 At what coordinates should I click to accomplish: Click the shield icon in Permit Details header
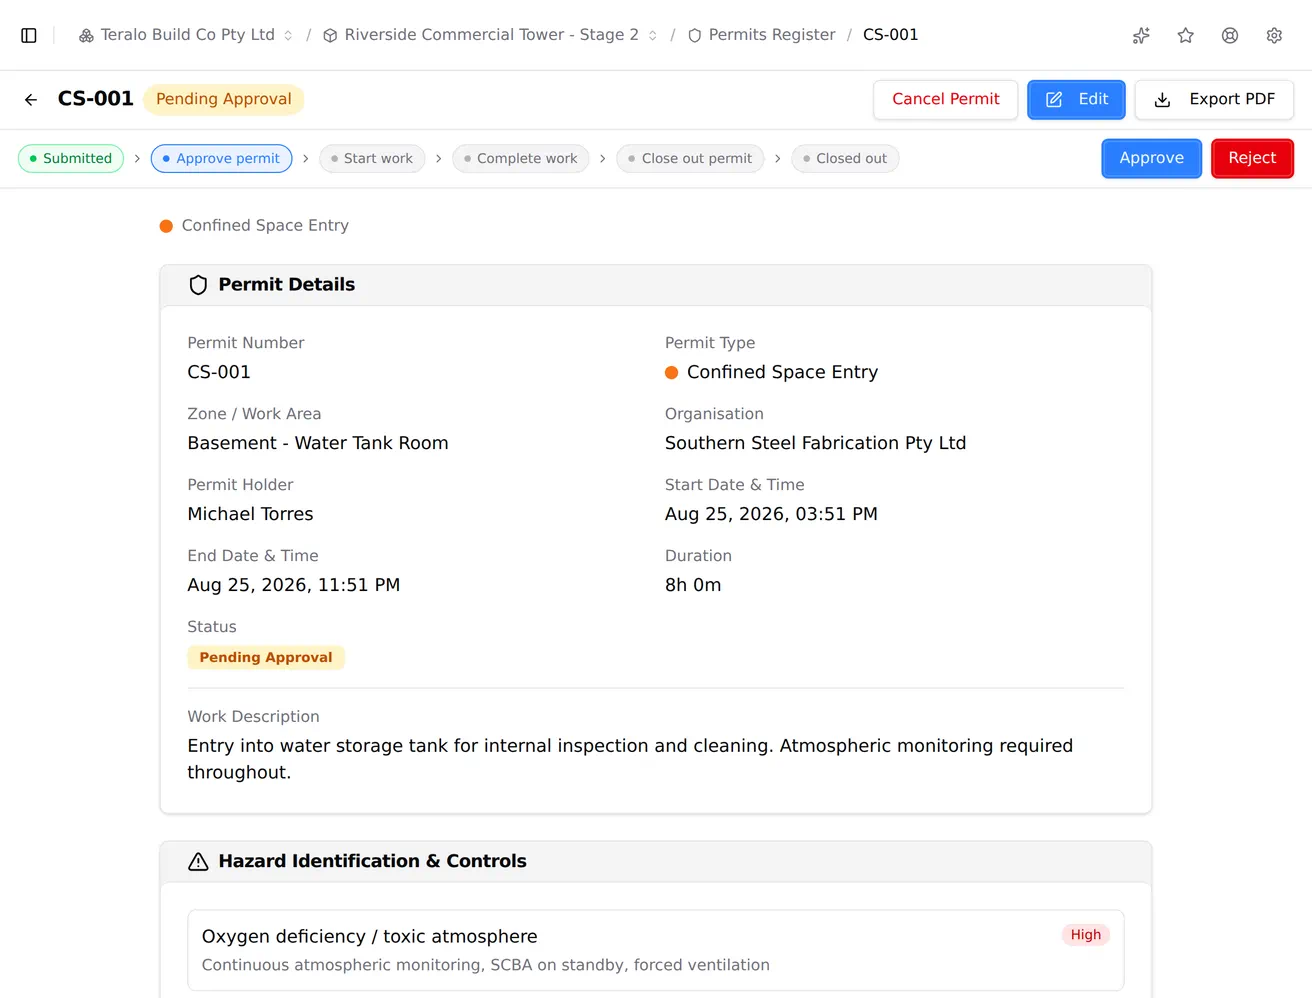pos(198,285)
